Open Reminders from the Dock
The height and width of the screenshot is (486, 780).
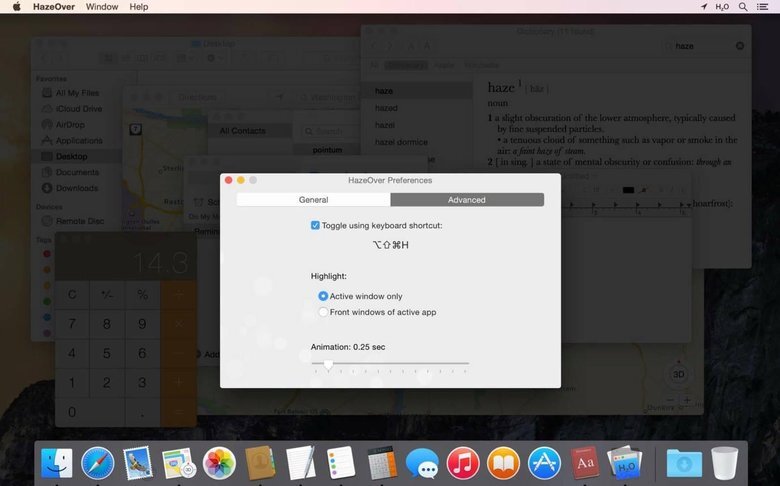(x=341, y=463)
